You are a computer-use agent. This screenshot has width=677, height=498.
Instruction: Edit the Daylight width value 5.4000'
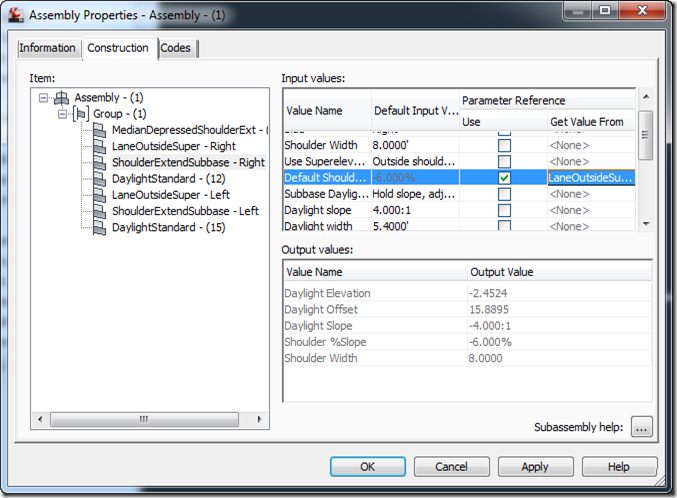point(415,225)
